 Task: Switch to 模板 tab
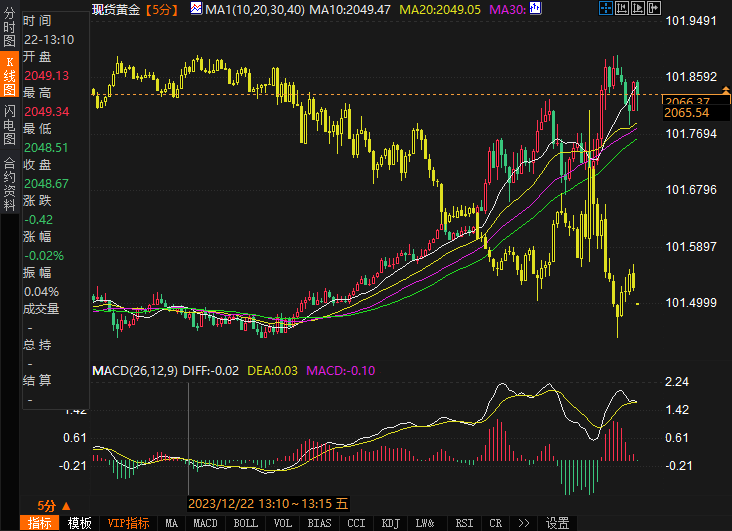[x=80, y=523]
